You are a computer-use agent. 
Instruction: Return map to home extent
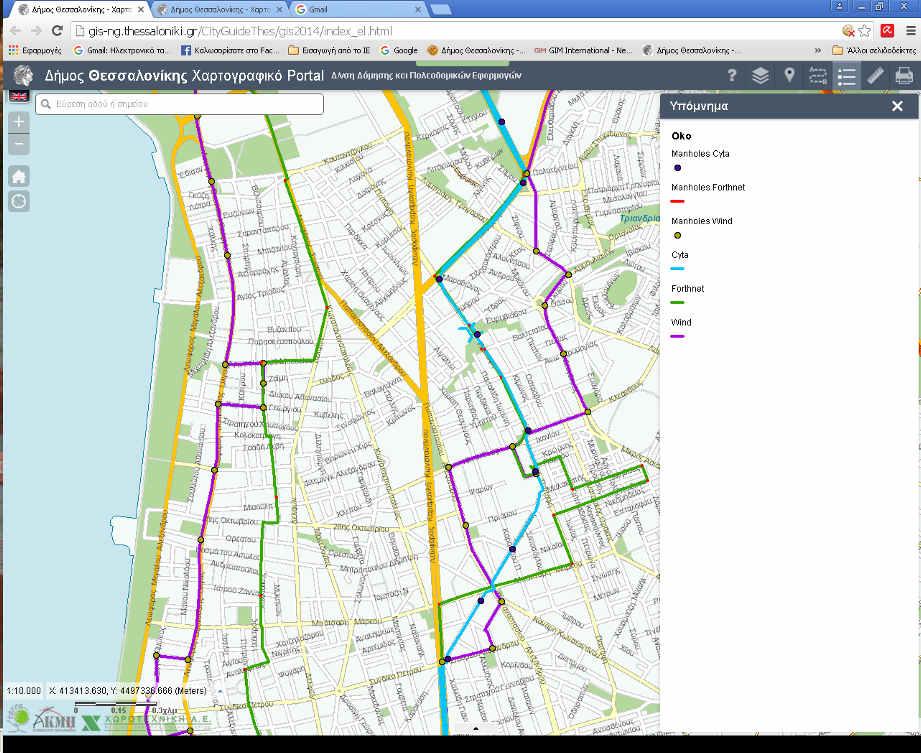coord(19,176)
